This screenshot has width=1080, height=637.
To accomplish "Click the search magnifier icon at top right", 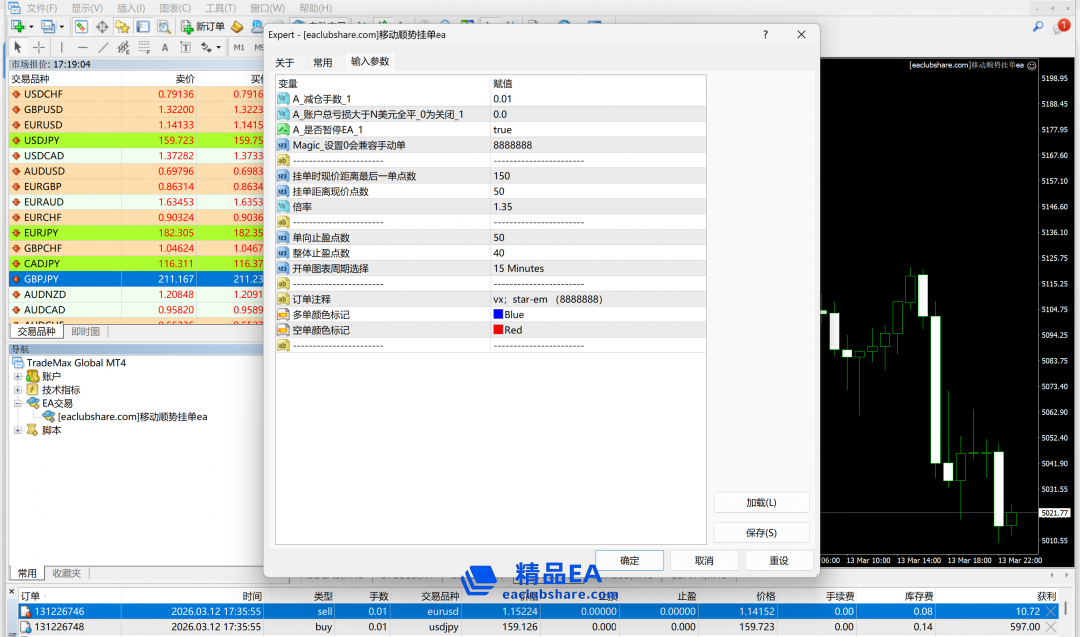I will [1038, 26].
